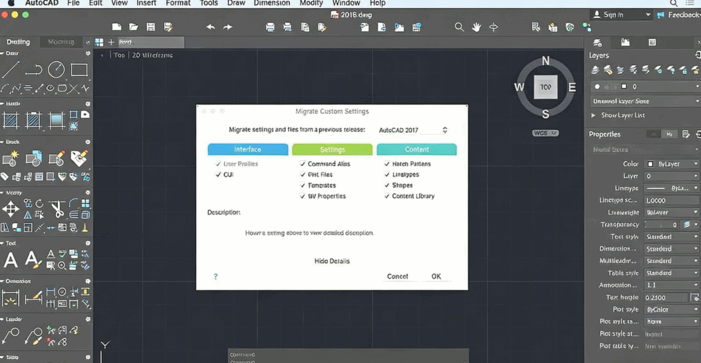Click the Save diskette toolbar icon
Viewport: 701px width, 363px height.
[x=151, y=27]
